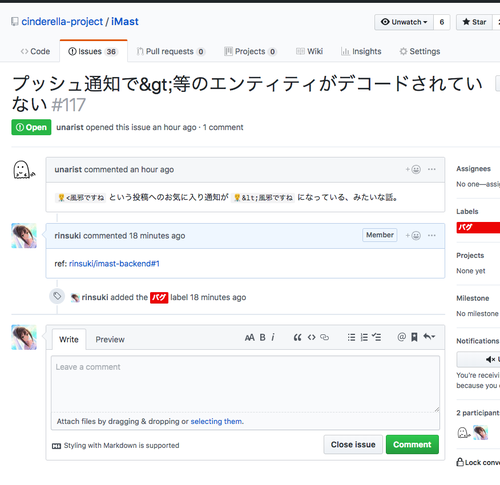Click 'selecting them' to attach files
Viewport: 500px width, 485px height.
[217, 421]
